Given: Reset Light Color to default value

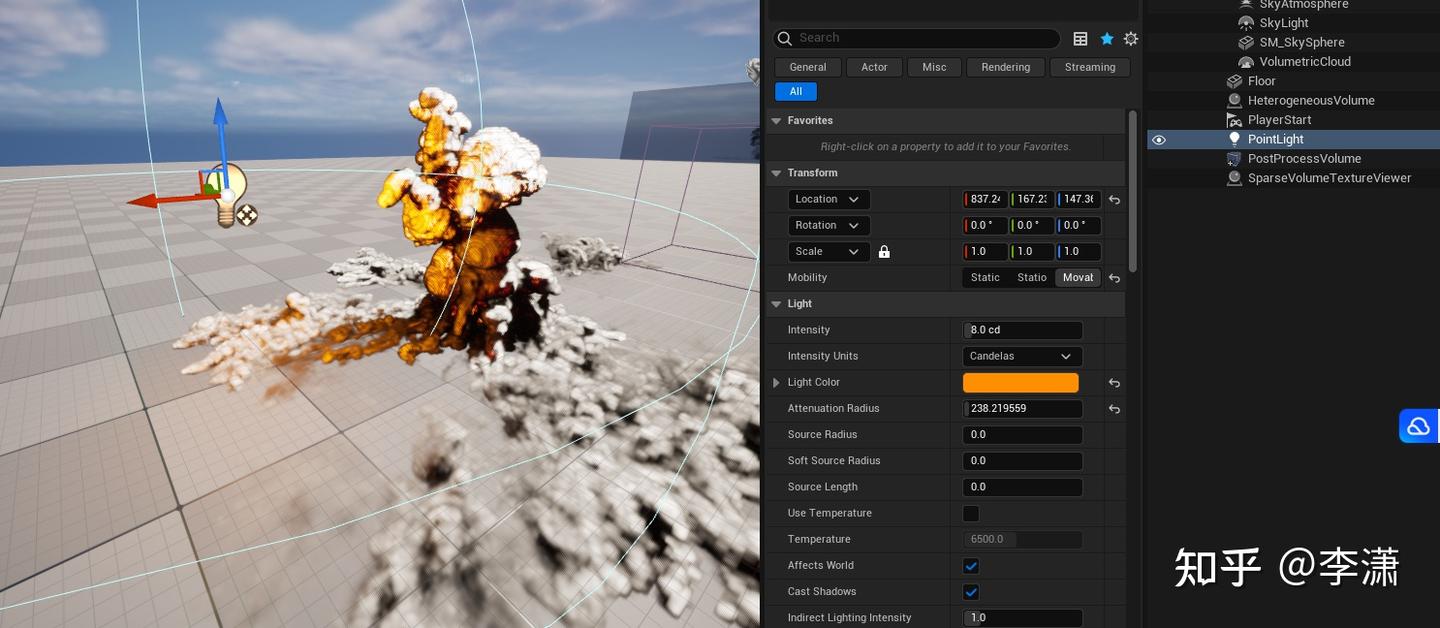Looking at the screenshot, I should (1114, 383).
